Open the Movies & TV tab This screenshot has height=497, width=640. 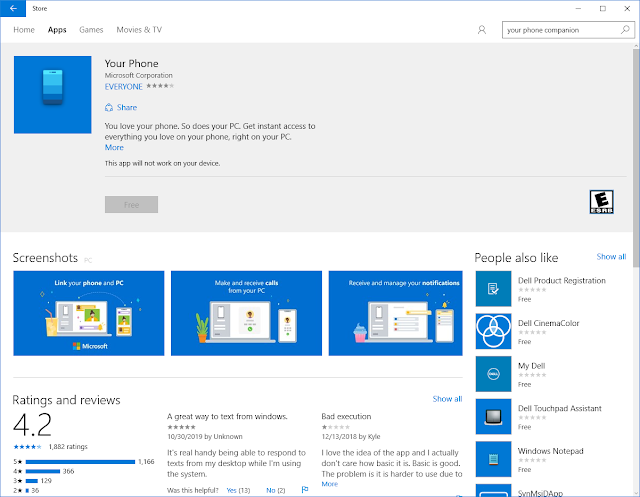point(139,30)
